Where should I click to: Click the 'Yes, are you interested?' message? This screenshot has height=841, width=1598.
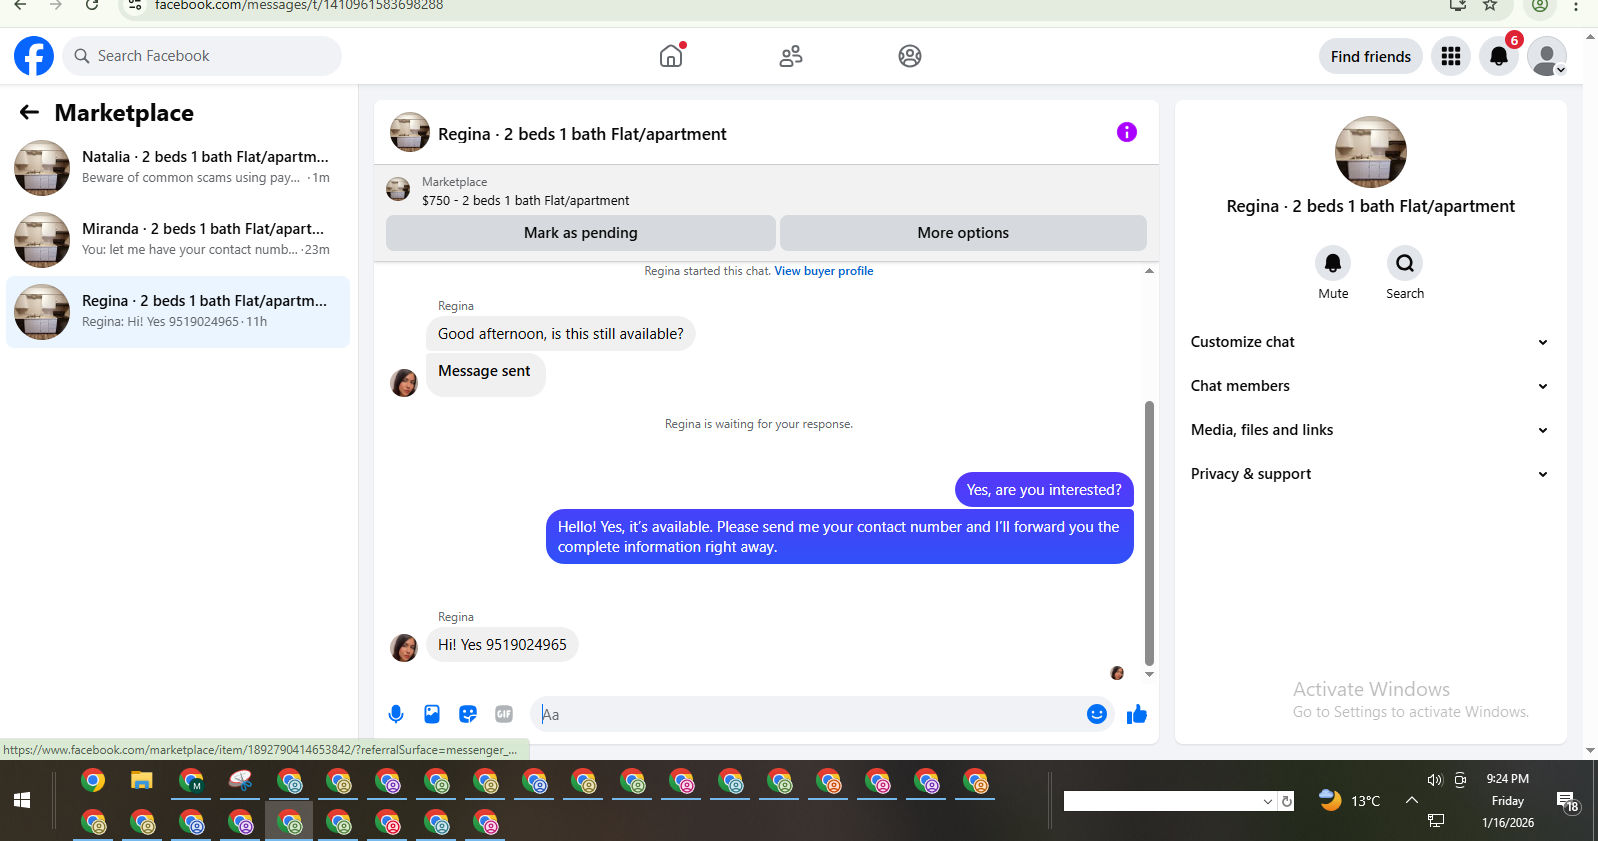click(1044, 490)
